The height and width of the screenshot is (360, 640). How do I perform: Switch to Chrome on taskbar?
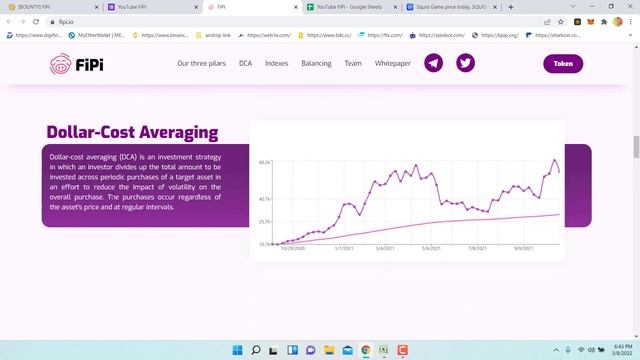click(x=366, y=350)
